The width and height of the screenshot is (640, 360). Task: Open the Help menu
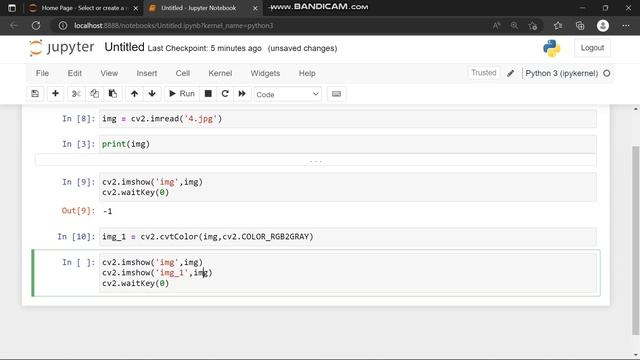(x=307, y=73)
